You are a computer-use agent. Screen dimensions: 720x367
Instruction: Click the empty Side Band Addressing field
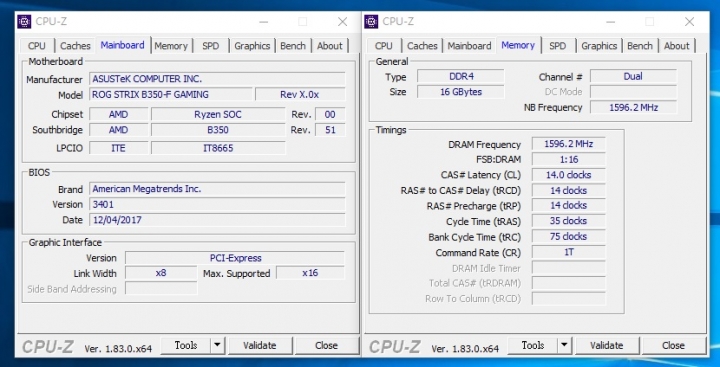[161, 288]
